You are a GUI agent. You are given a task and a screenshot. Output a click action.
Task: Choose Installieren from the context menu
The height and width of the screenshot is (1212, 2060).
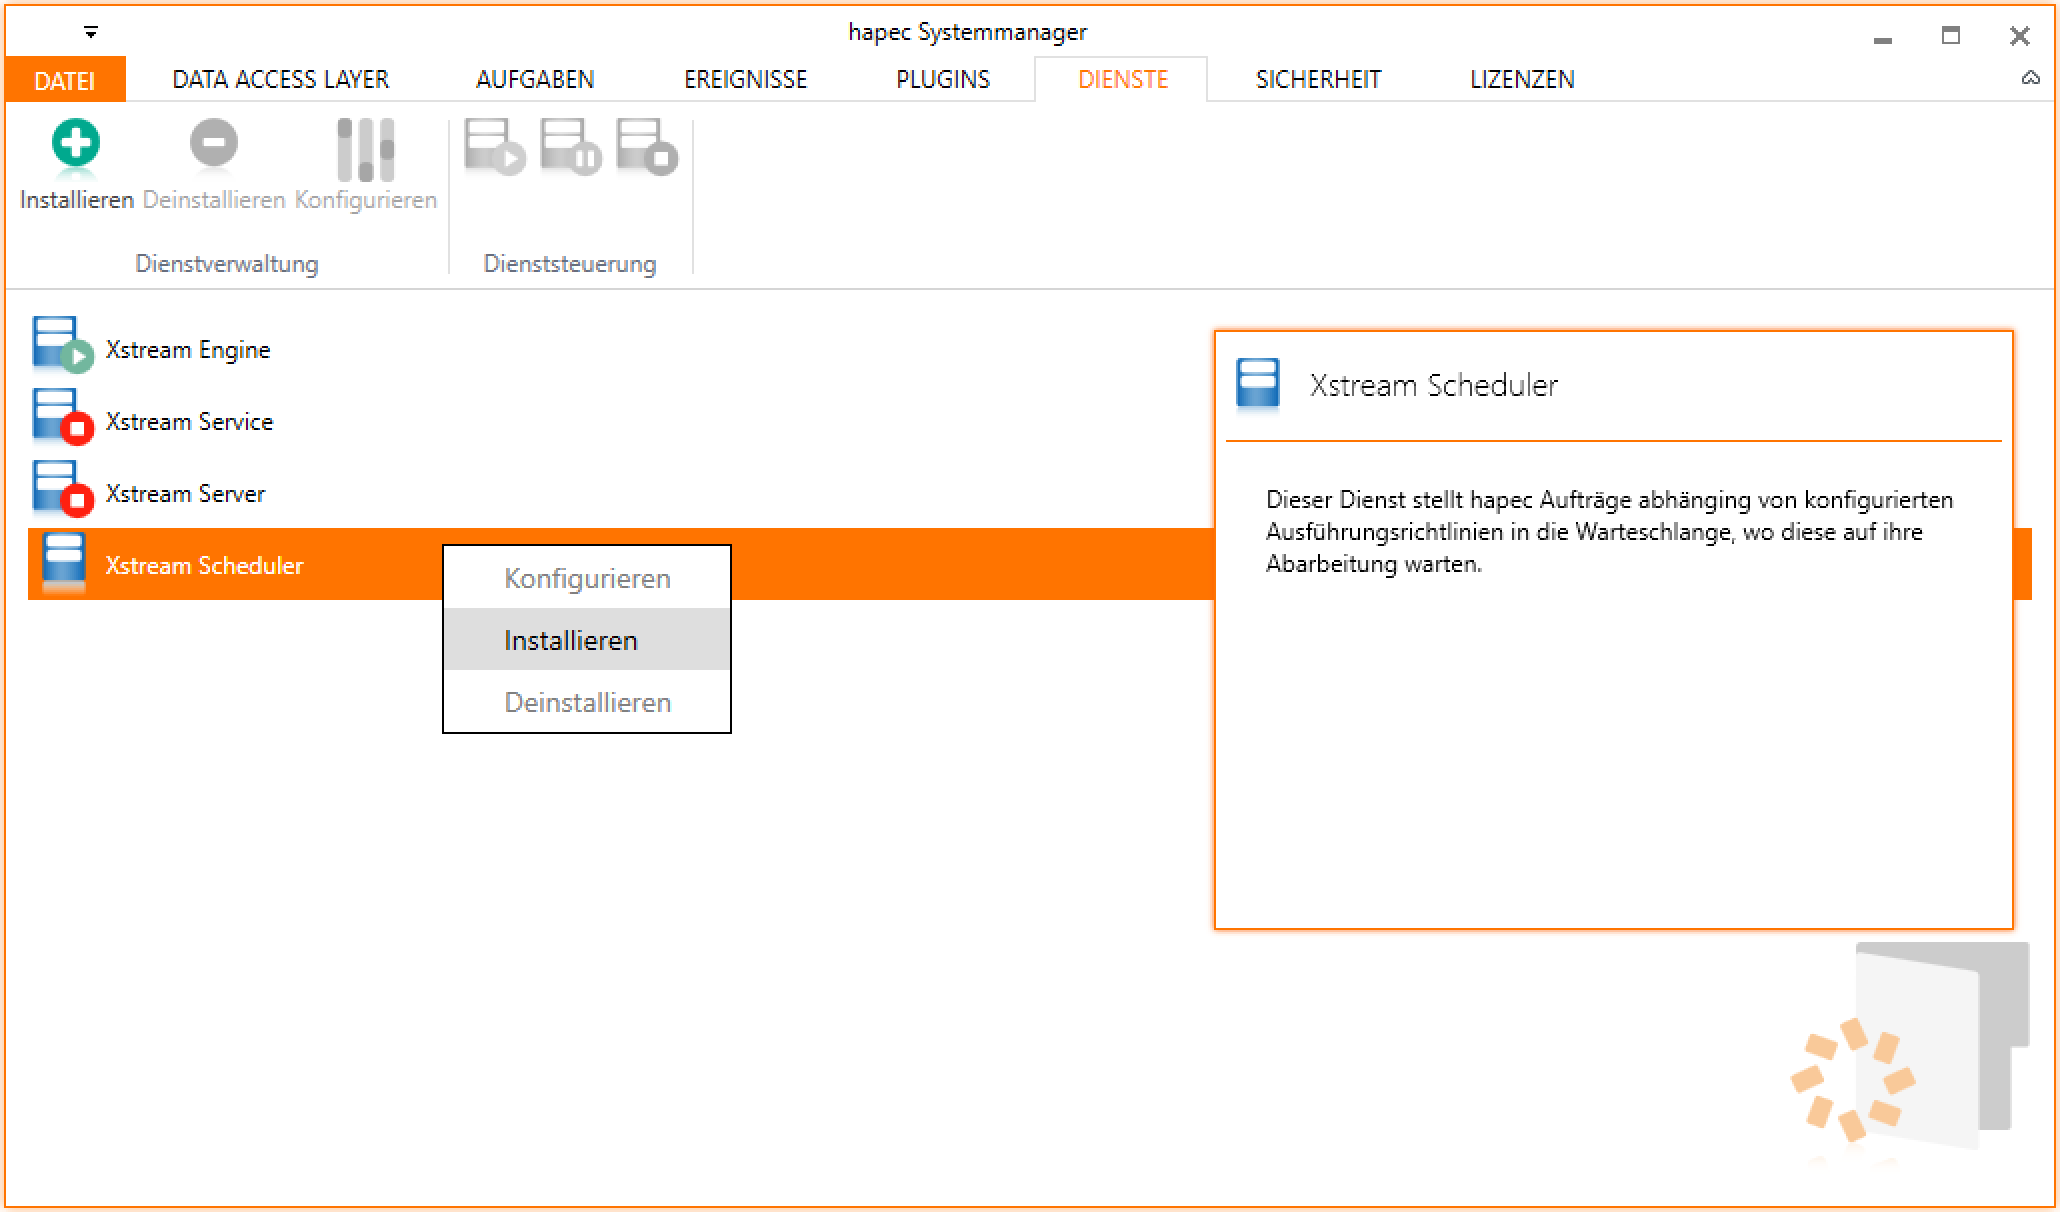(x=571, y=640)
